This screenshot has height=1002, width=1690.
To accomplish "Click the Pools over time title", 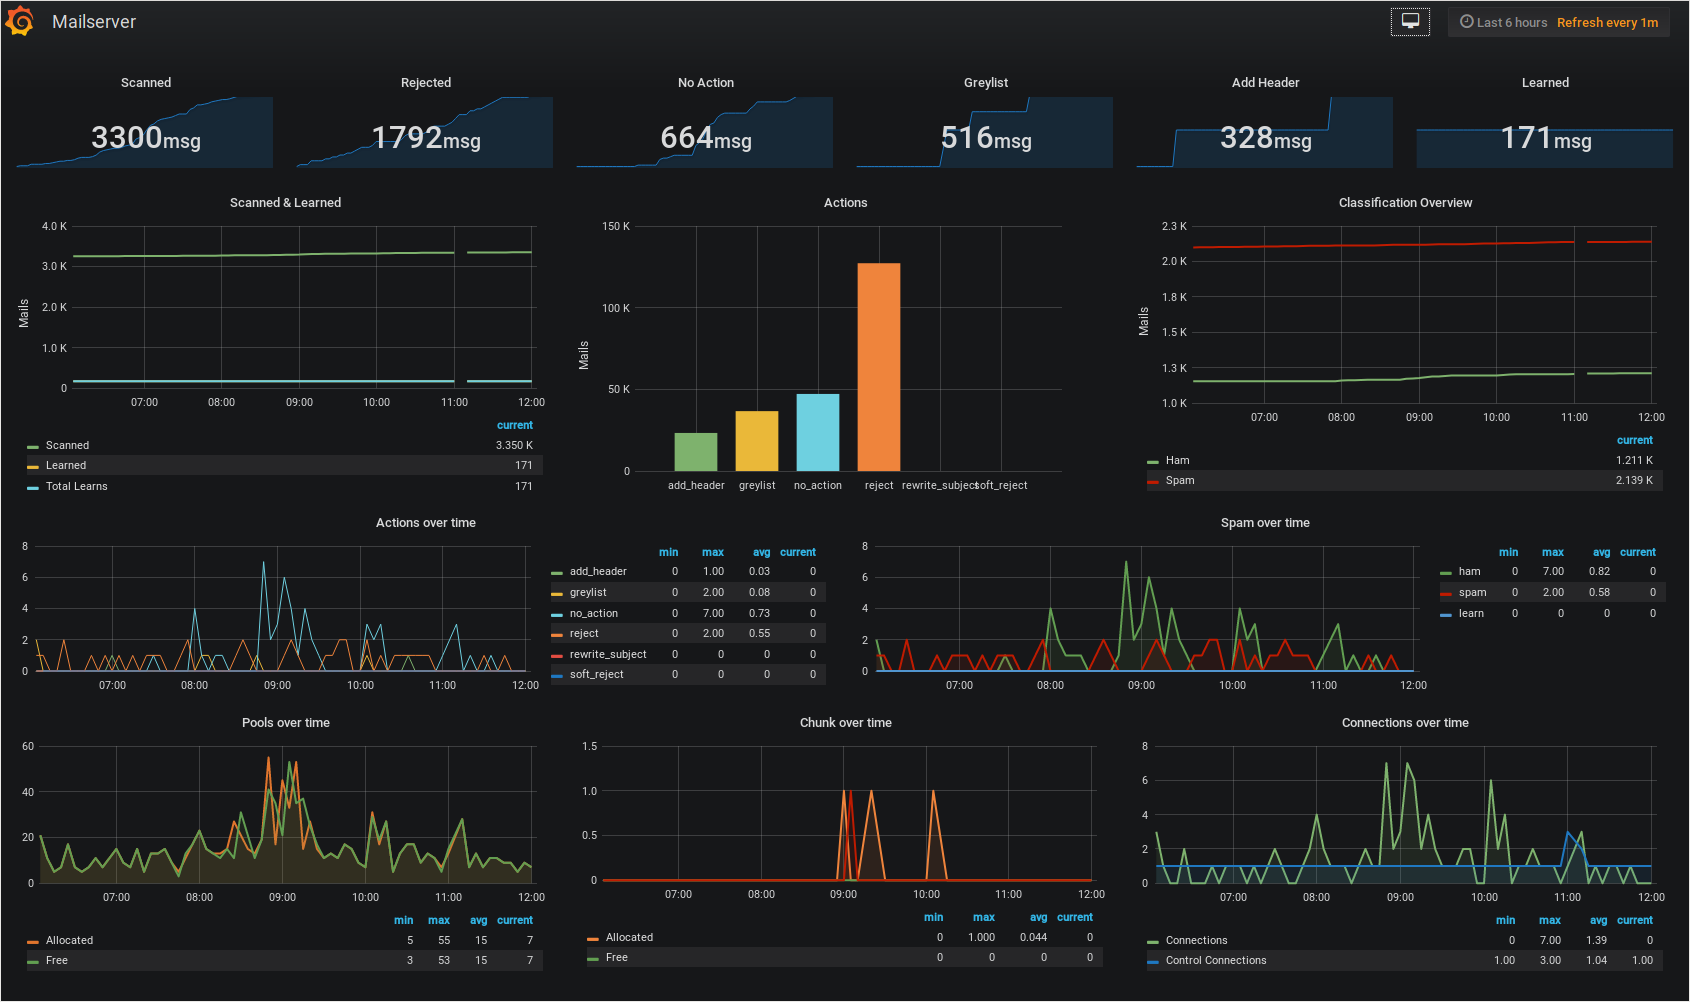I will [x=286, y=723].
